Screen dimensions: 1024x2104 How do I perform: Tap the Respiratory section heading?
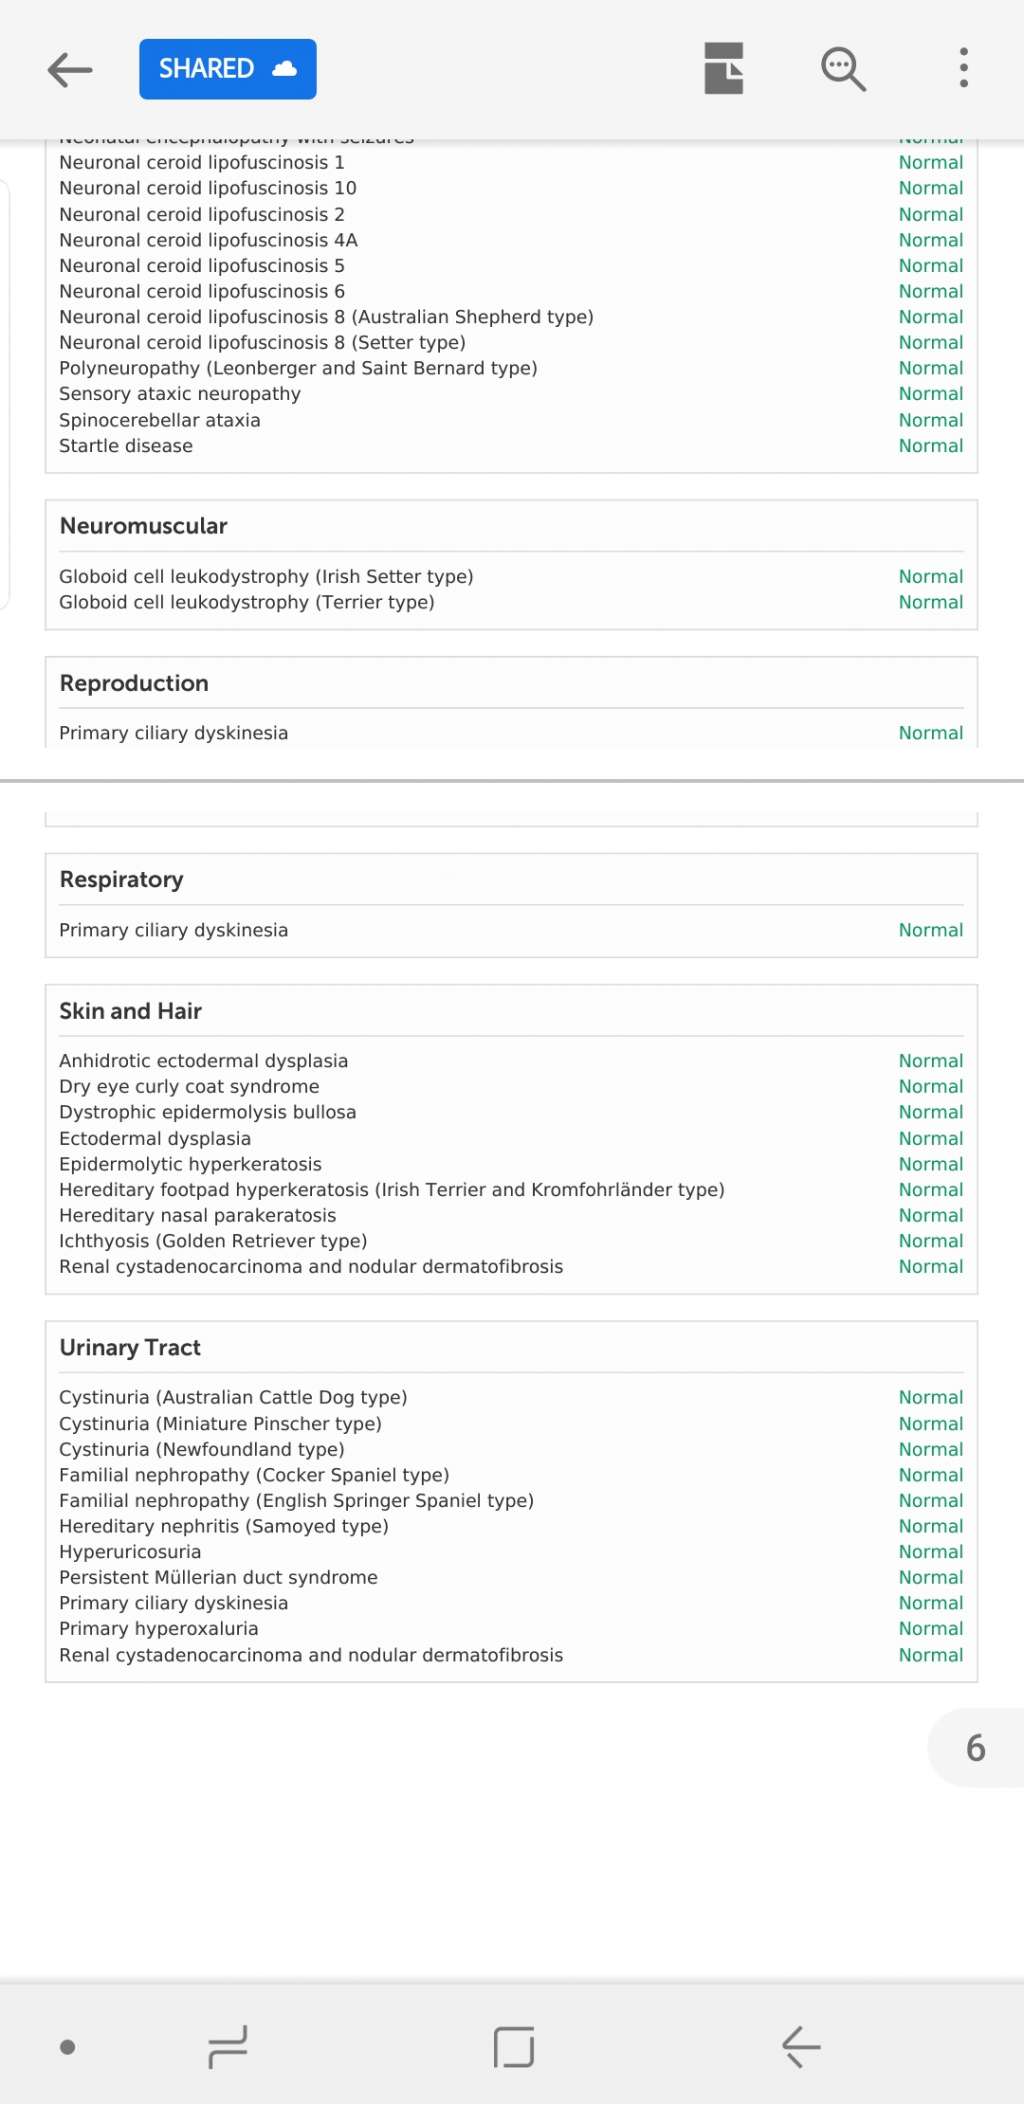pos(121,879)
